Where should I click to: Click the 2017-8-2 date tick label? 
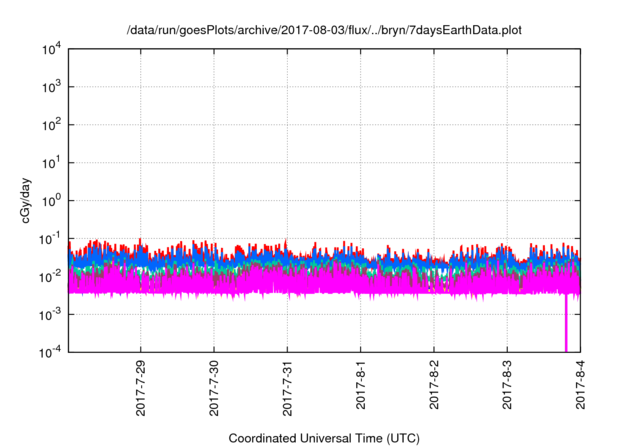point(434,385)
